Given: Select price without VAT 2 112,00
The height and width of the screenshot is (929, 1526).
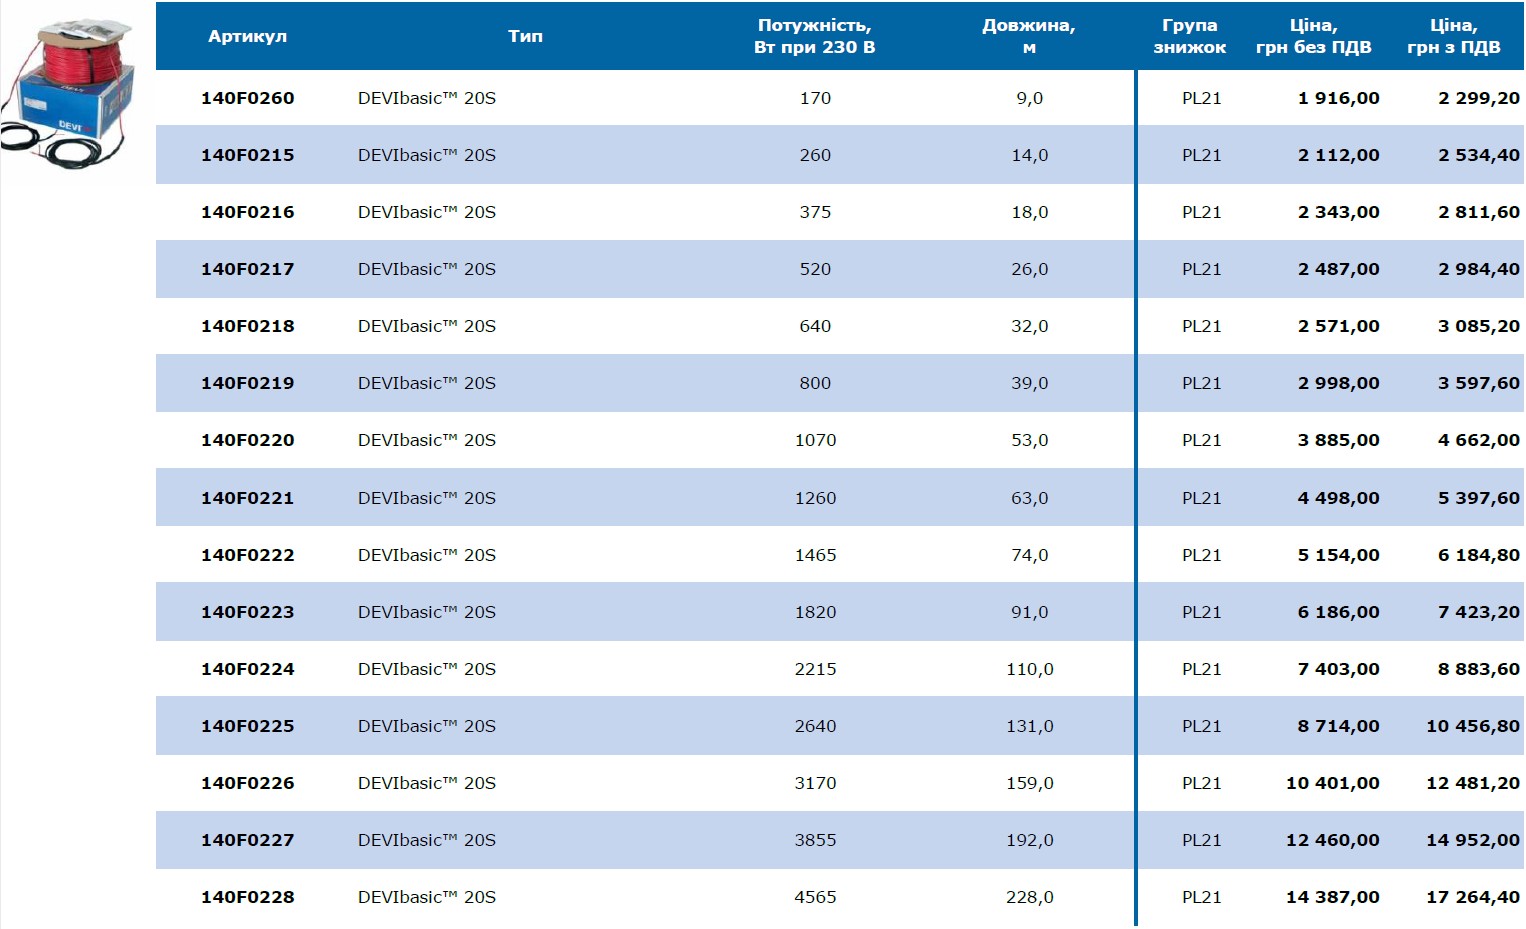Looking at the screenshot, I should point(1338,155).
